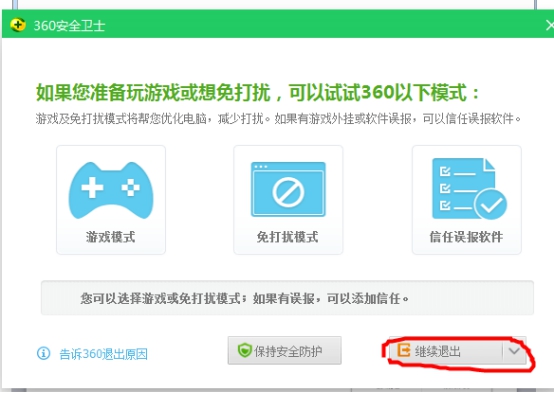
Task: Click the 游戏模式 label text
Action: pos(111,237)
